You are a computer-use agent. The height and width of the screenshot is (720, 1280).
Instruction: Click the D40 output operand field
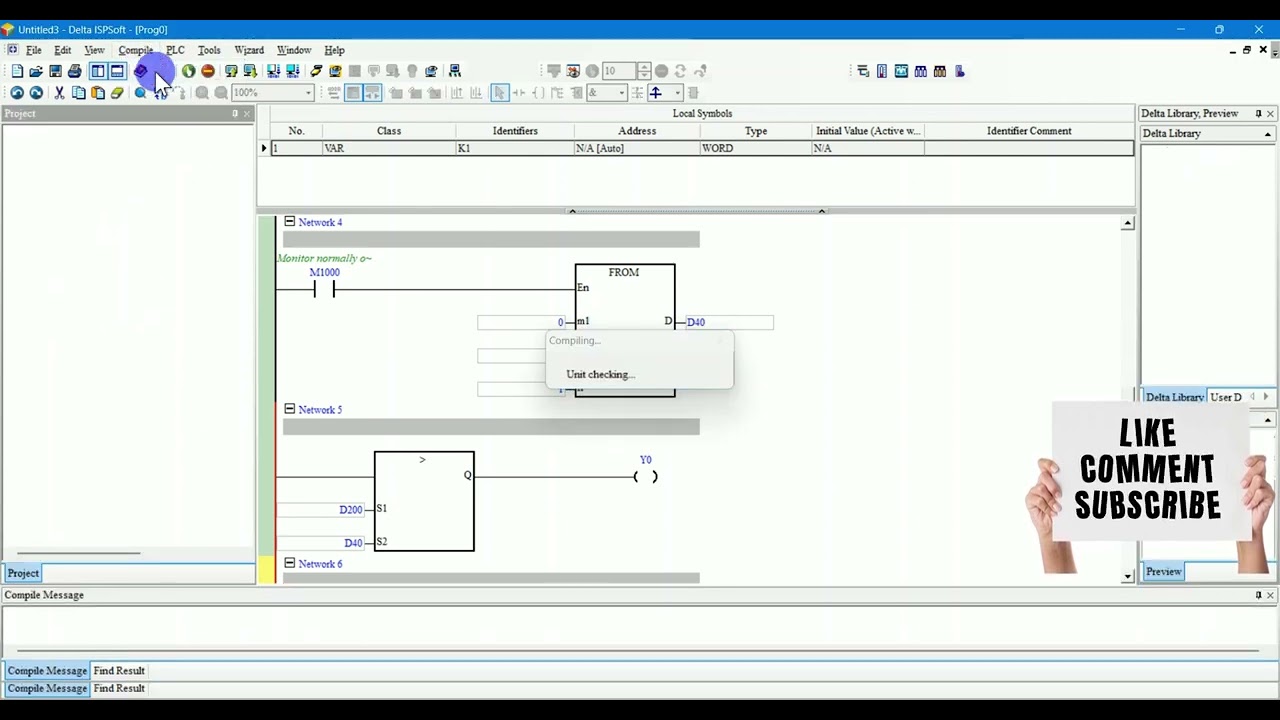(729, 322)
